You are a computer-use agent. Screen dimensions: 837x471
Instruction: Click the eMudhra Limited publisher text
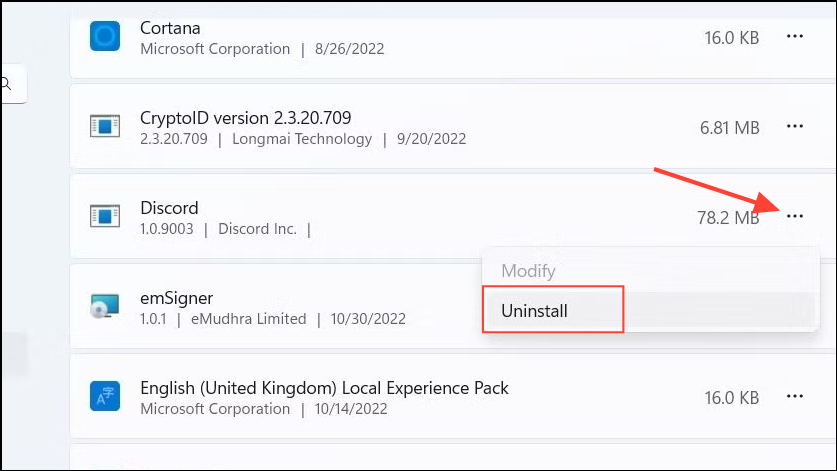click(249, 319)
